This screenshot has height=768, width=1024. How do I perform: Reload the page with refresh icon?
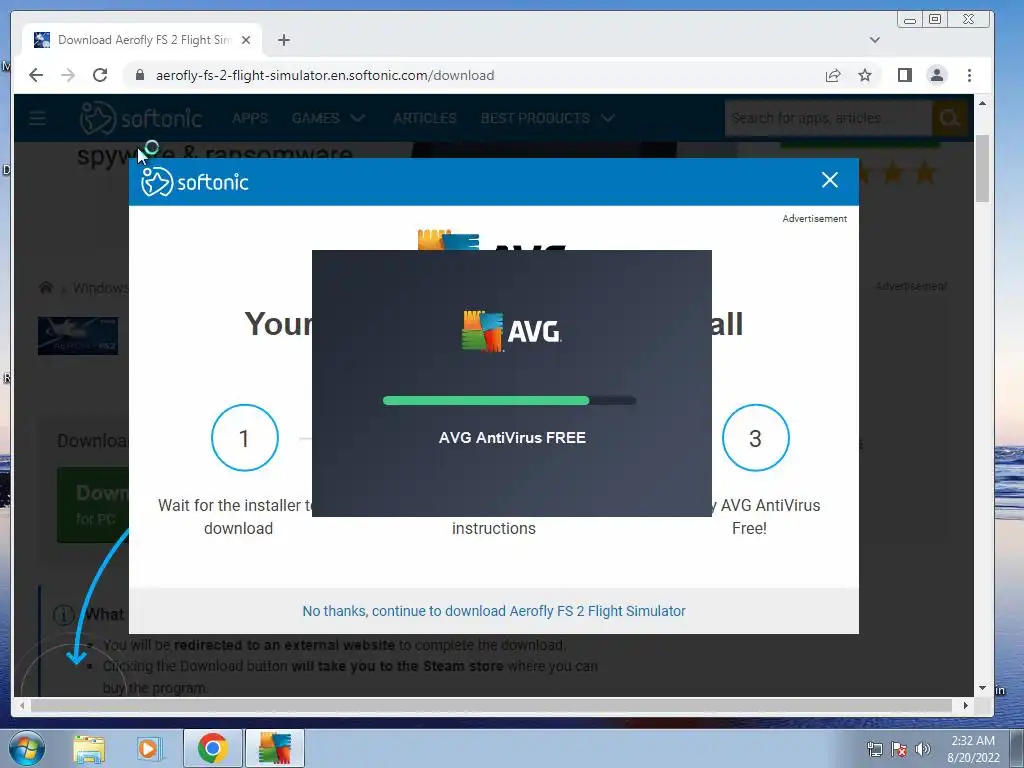point(100,75)
